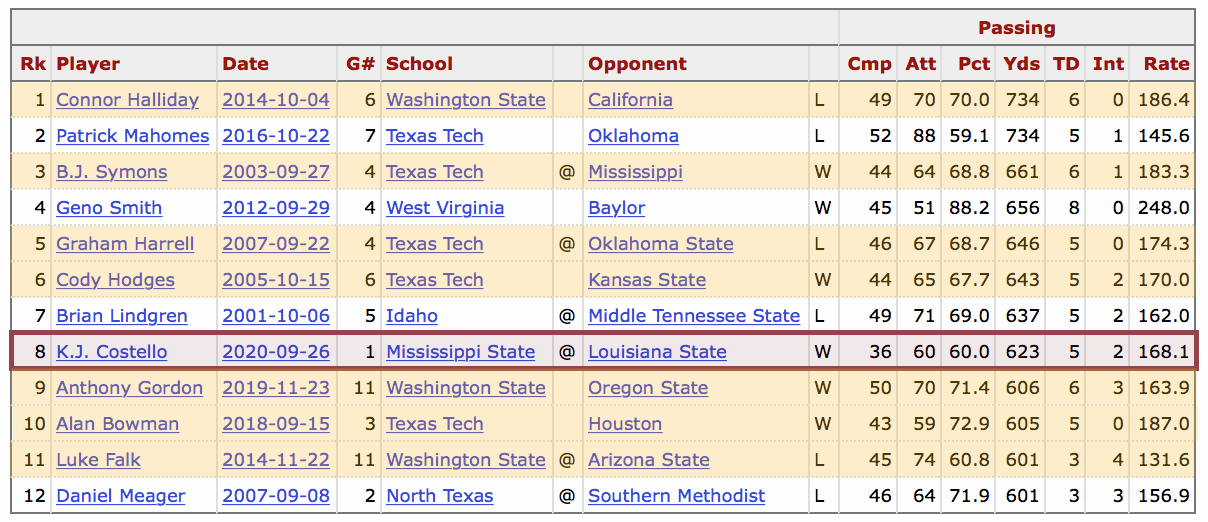
Task: Open Southern Methodist opponent link
Action: click(x=676, y=496)
